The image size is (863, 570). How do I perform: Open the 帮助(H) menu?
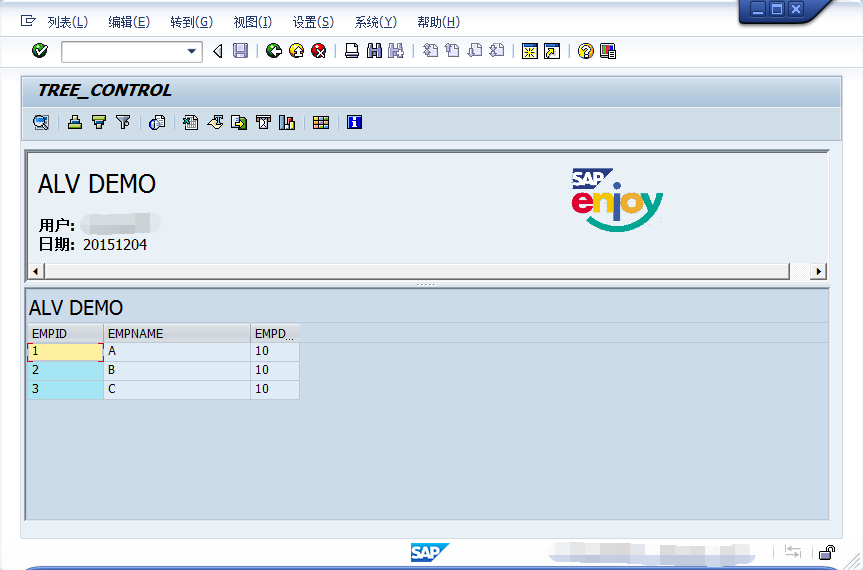(438, 22)
